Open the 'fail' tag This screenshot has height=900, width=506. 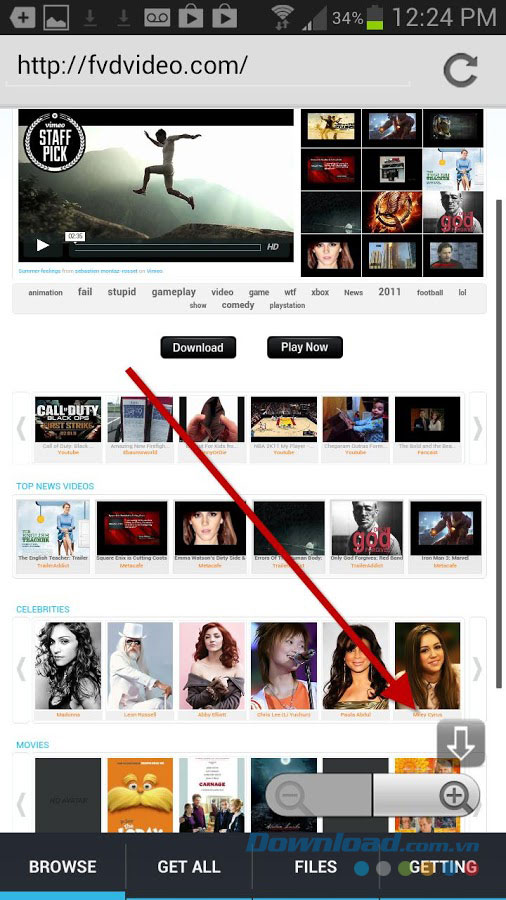[x=85, y=292]
